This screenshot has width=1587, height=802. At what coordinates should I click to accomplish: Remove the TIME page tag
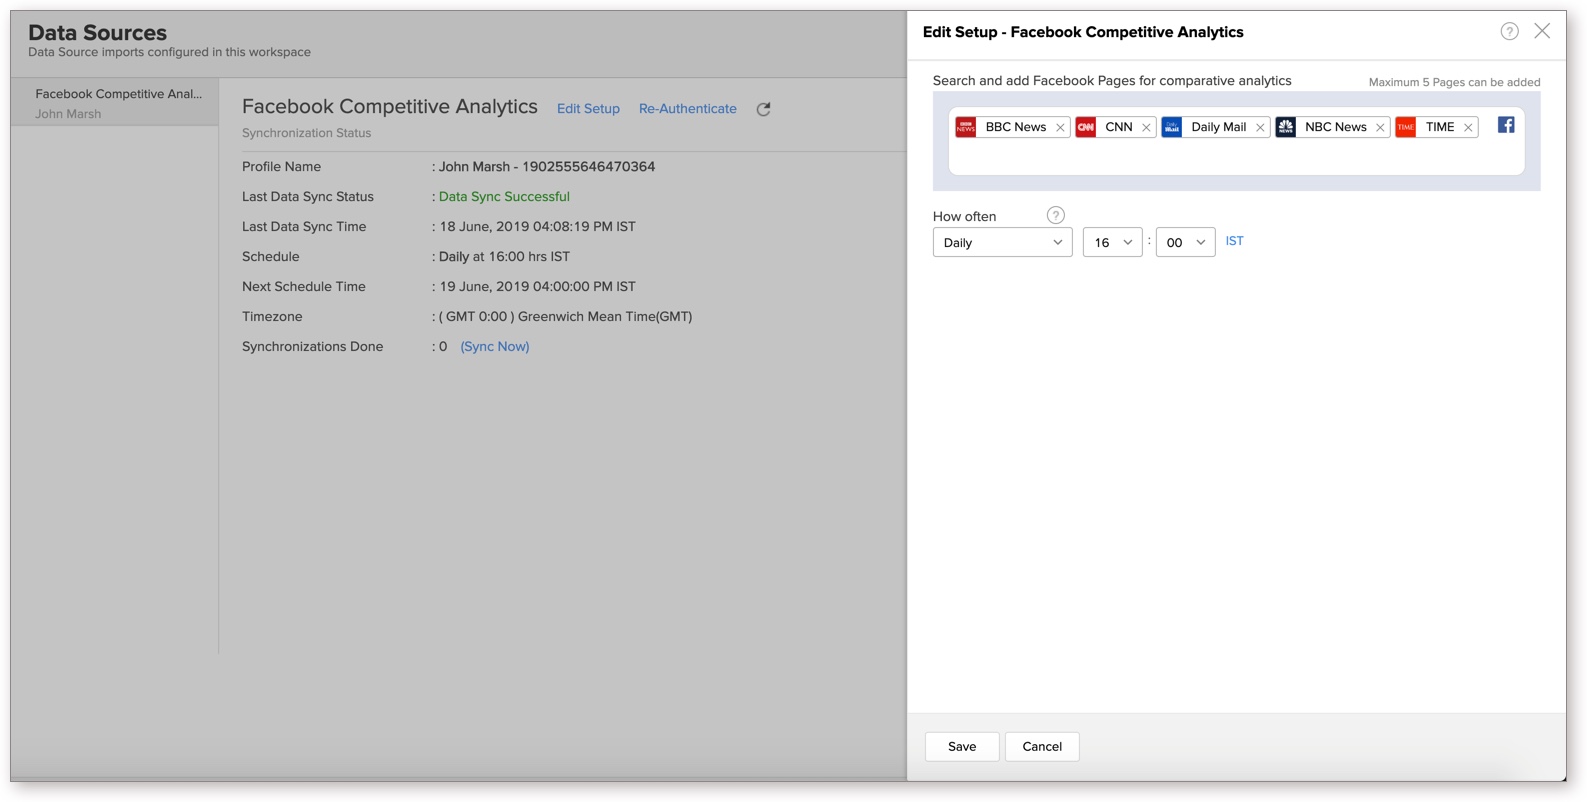(x=1468, y=128)
